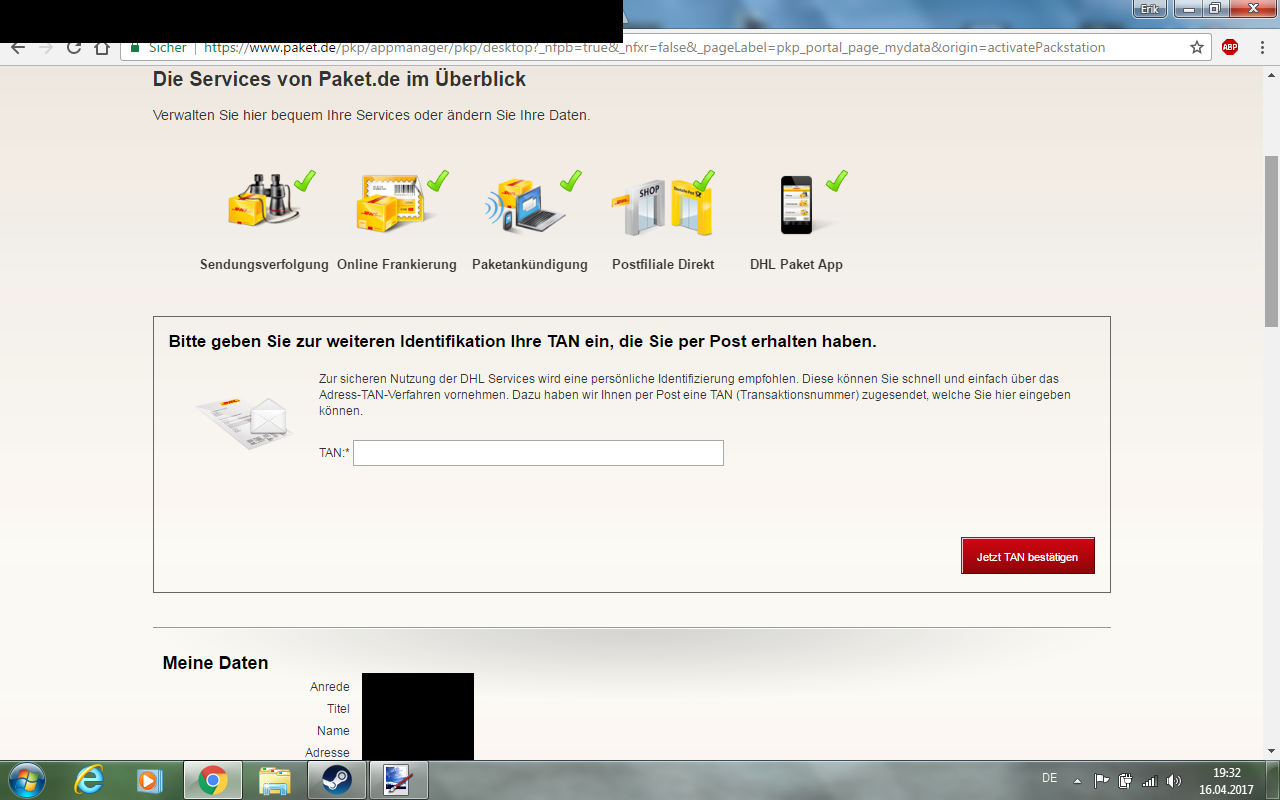View site security info via Sicher
Viewport: 1280px width, 800px height.
[x=158, y=47]
